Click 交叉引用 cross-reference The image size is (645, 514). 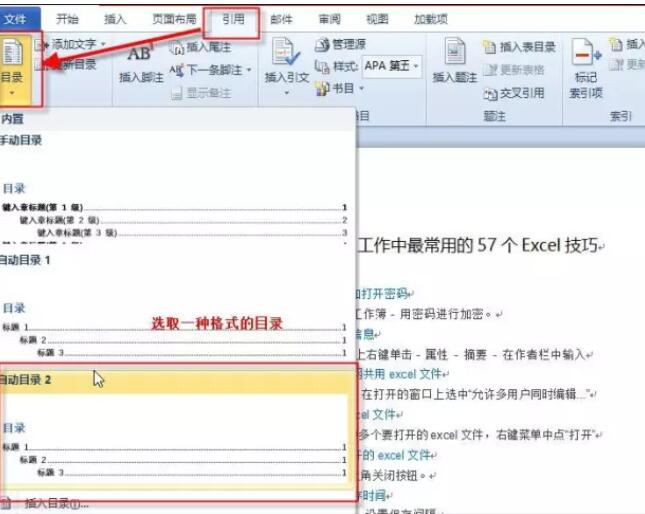[x=514, y=93]
